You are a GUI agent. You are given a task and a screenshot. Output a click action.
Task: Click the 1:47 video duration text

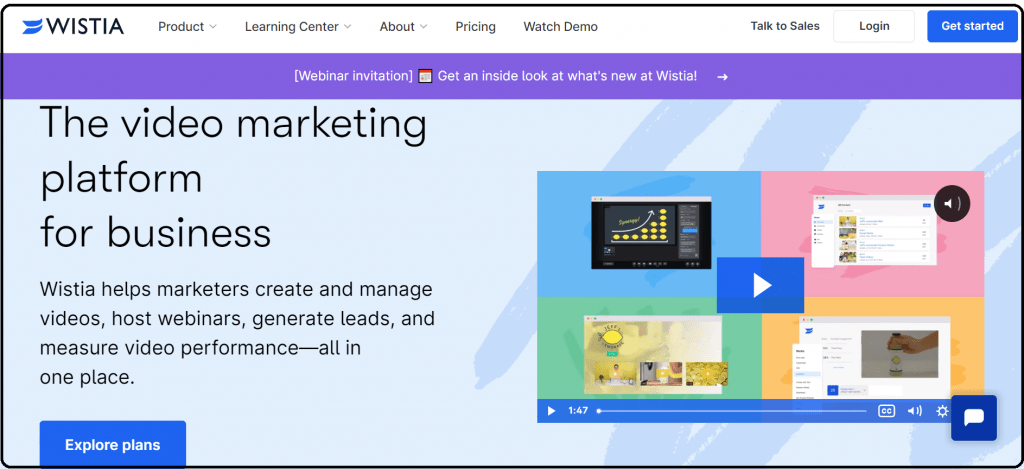(x=578, y=411)
